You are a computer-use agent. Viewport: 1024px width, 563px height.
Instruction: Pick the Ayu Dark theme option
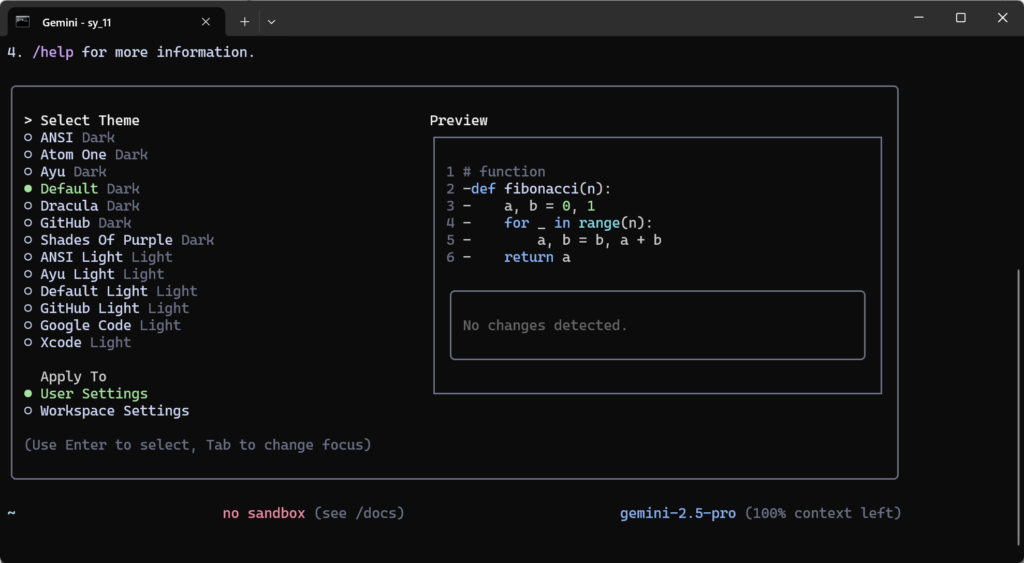(x=73, y=172)
